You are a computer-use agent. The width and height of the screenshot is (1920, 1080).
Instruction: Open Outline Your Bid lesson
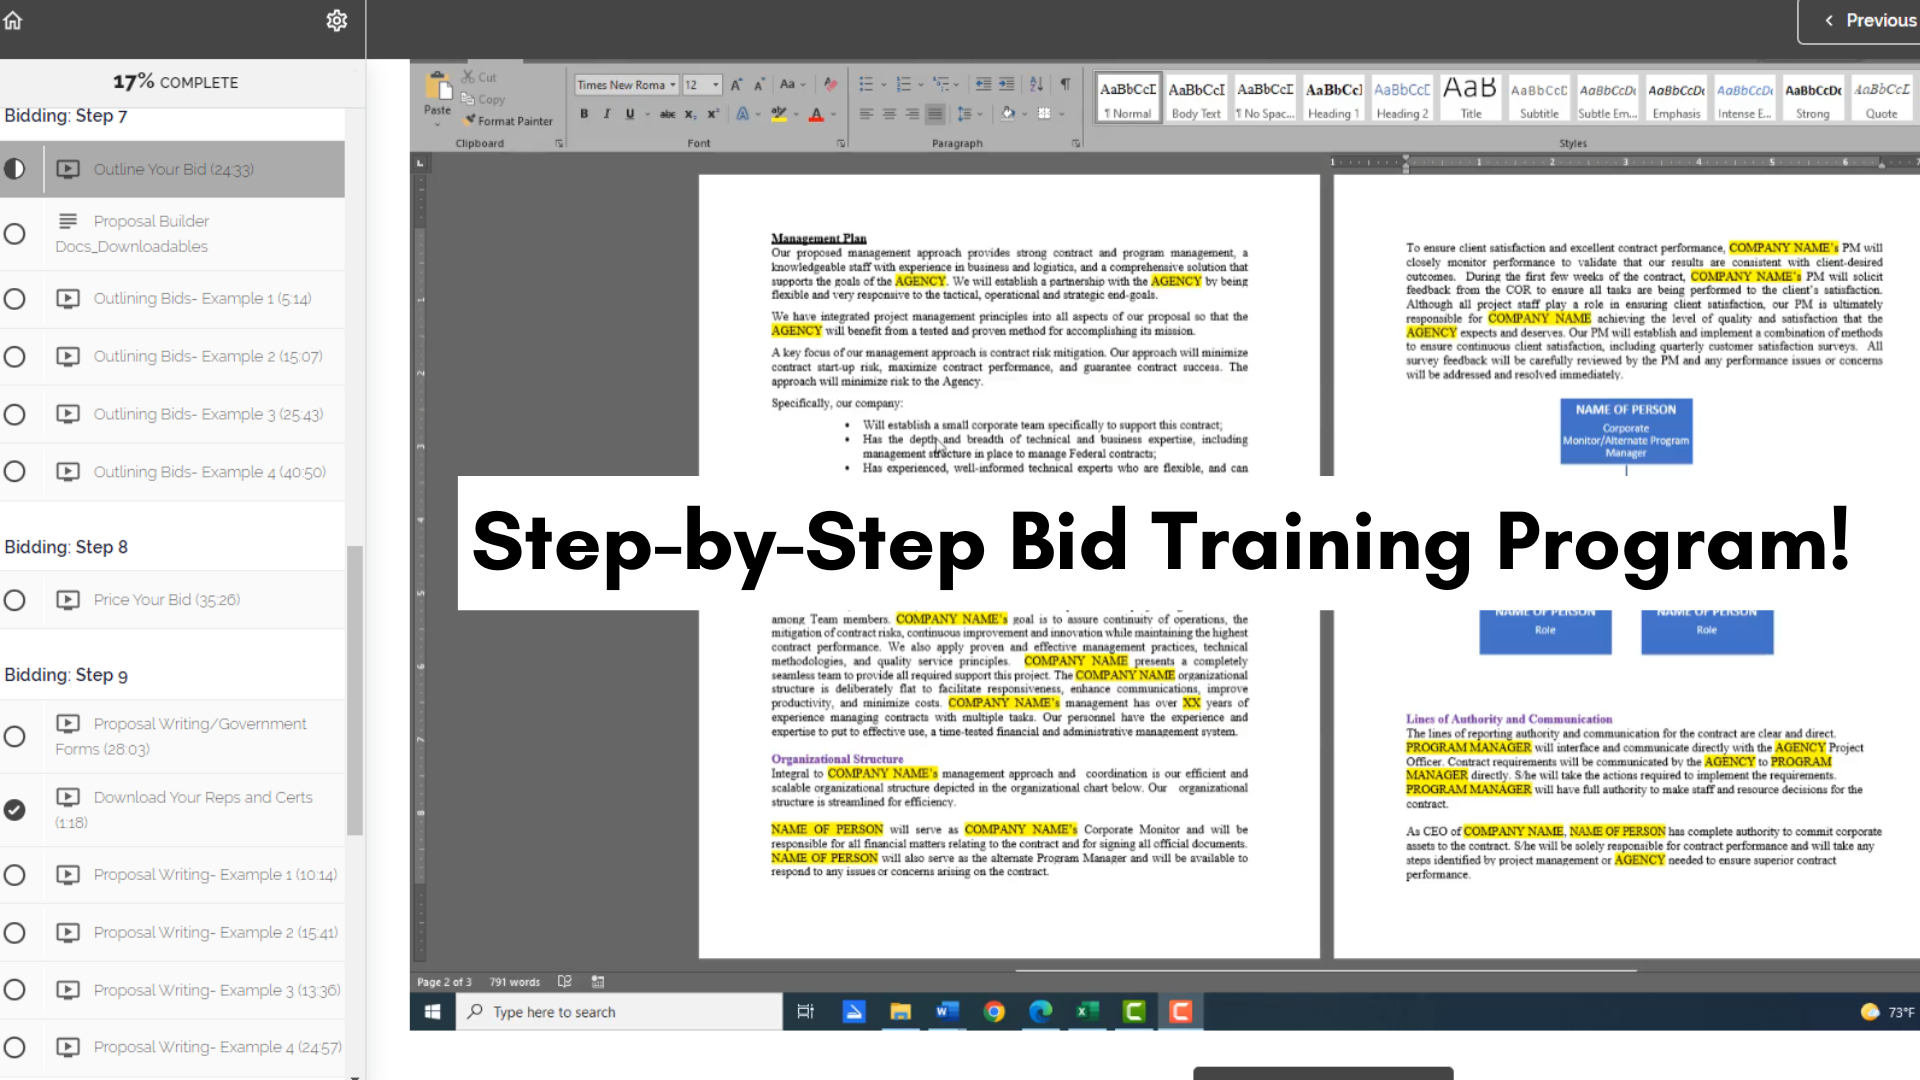coord(172,169)
